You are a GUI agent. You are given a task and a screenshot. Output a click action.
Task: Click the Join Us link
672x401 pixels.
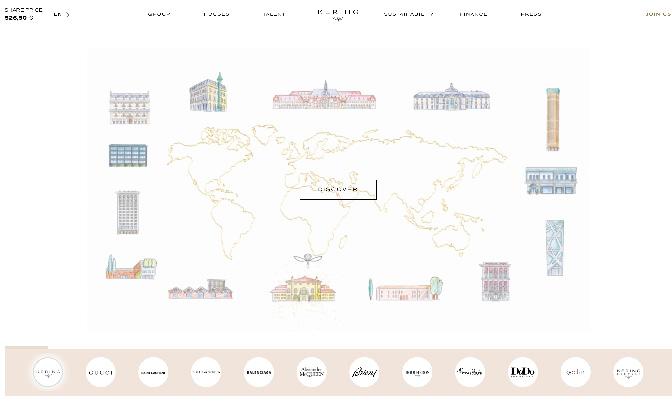point(658,14)
